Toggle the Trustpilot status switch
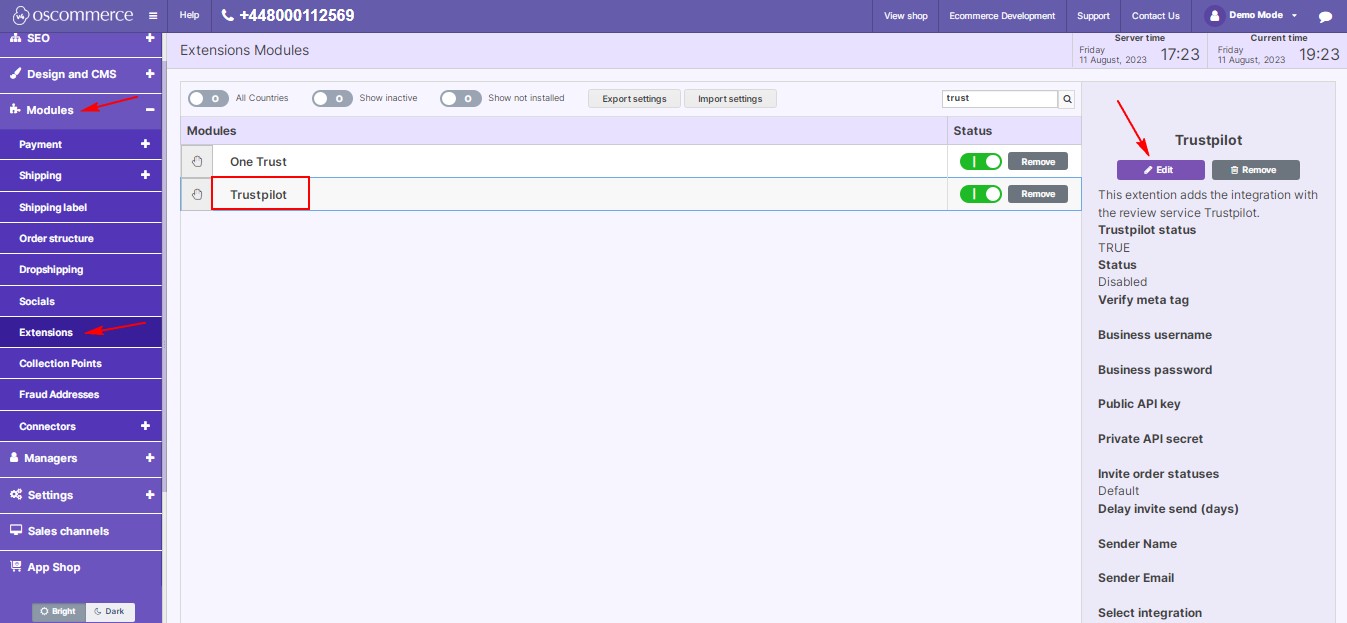This screenshot has width=1347, height=623. (x=980, y=194)
